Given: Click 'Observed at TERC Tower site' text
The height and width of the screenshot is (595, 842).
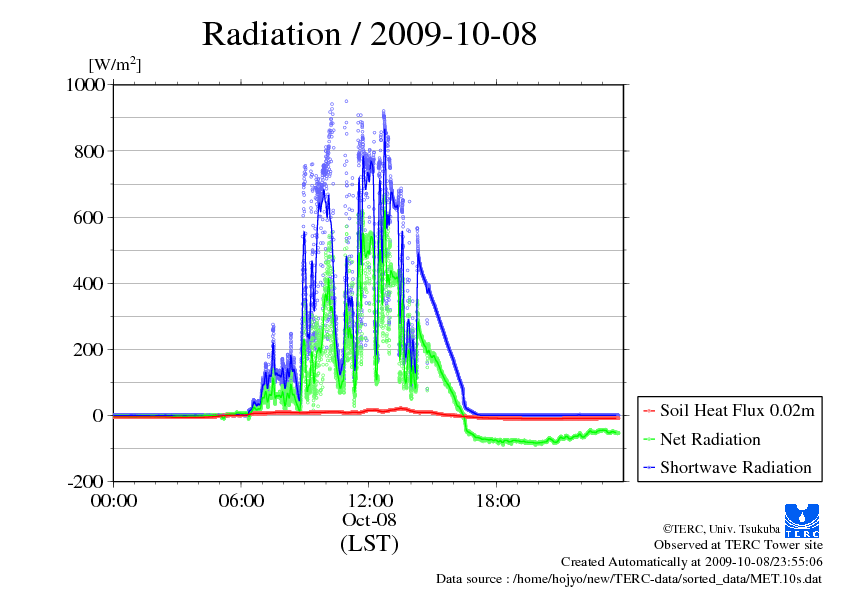Looking at the screenshot, I should [738, 545].
